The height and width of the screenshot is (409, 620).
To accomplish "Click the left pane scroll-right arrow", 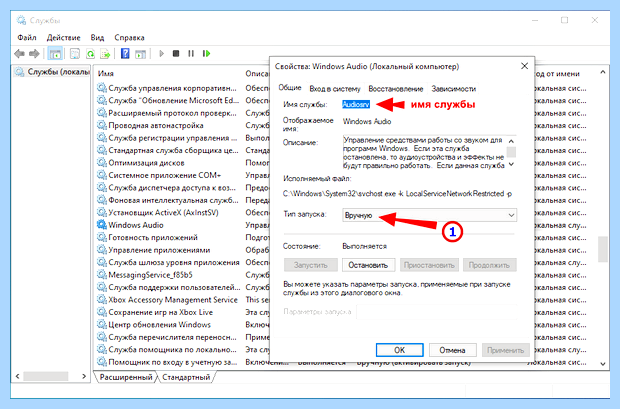I will tap(84, 376).
